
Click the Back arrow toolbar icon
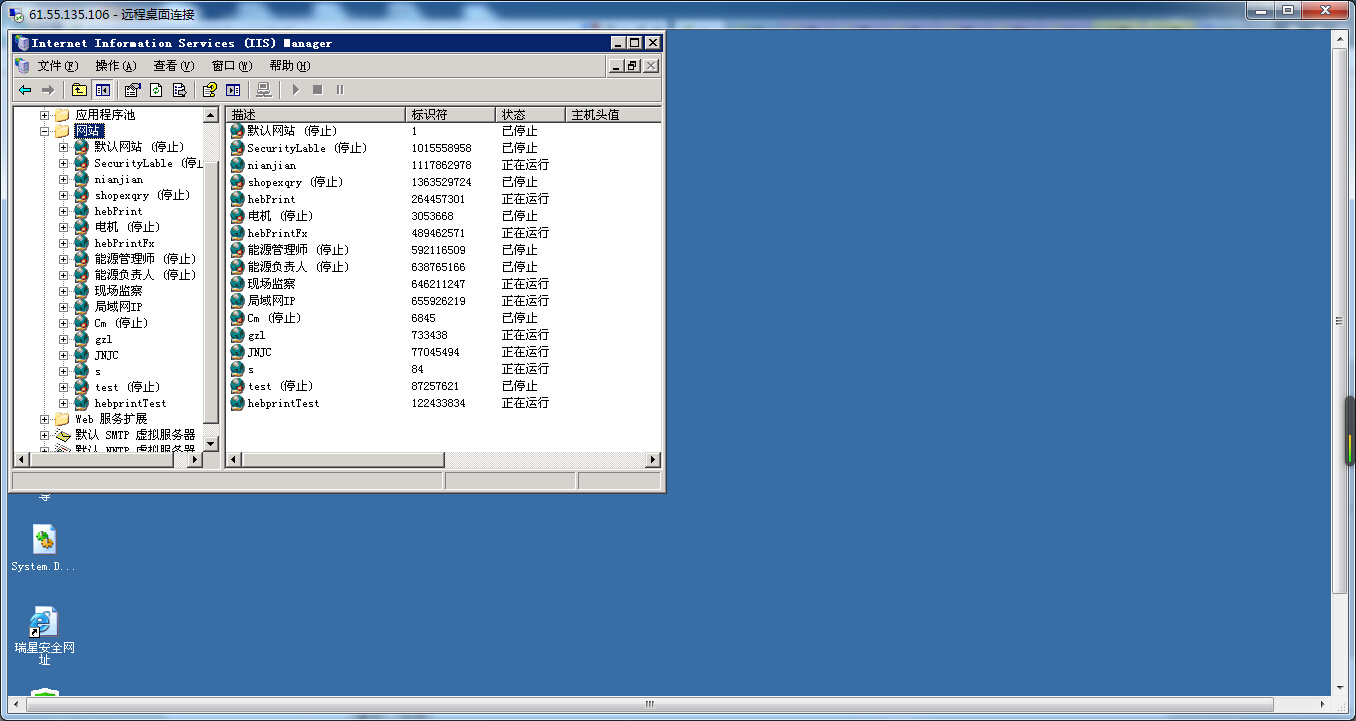25,90
